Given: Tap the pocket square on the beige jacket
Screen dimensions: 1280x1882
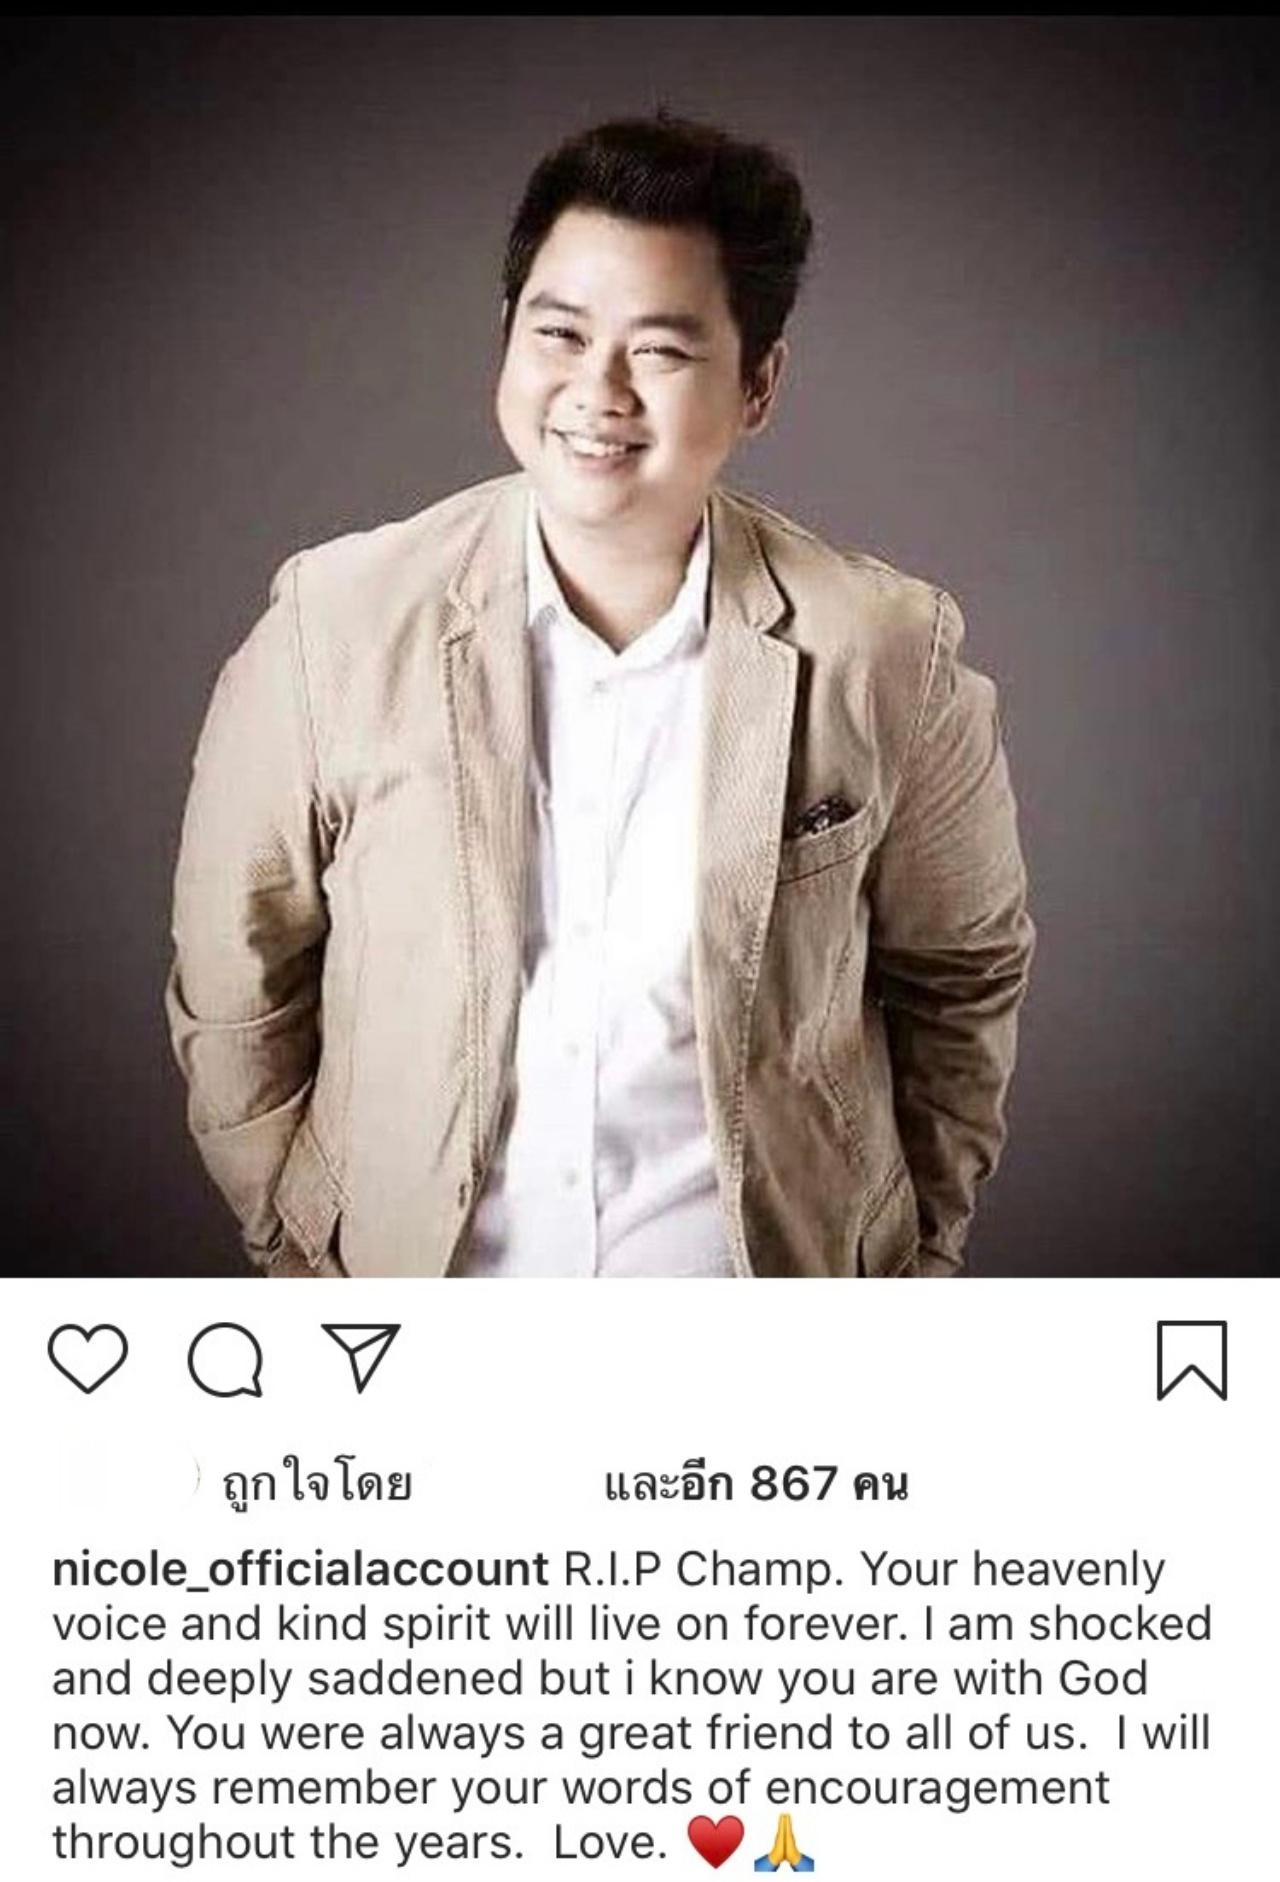Looking at the screenshot, I should 822,815.
